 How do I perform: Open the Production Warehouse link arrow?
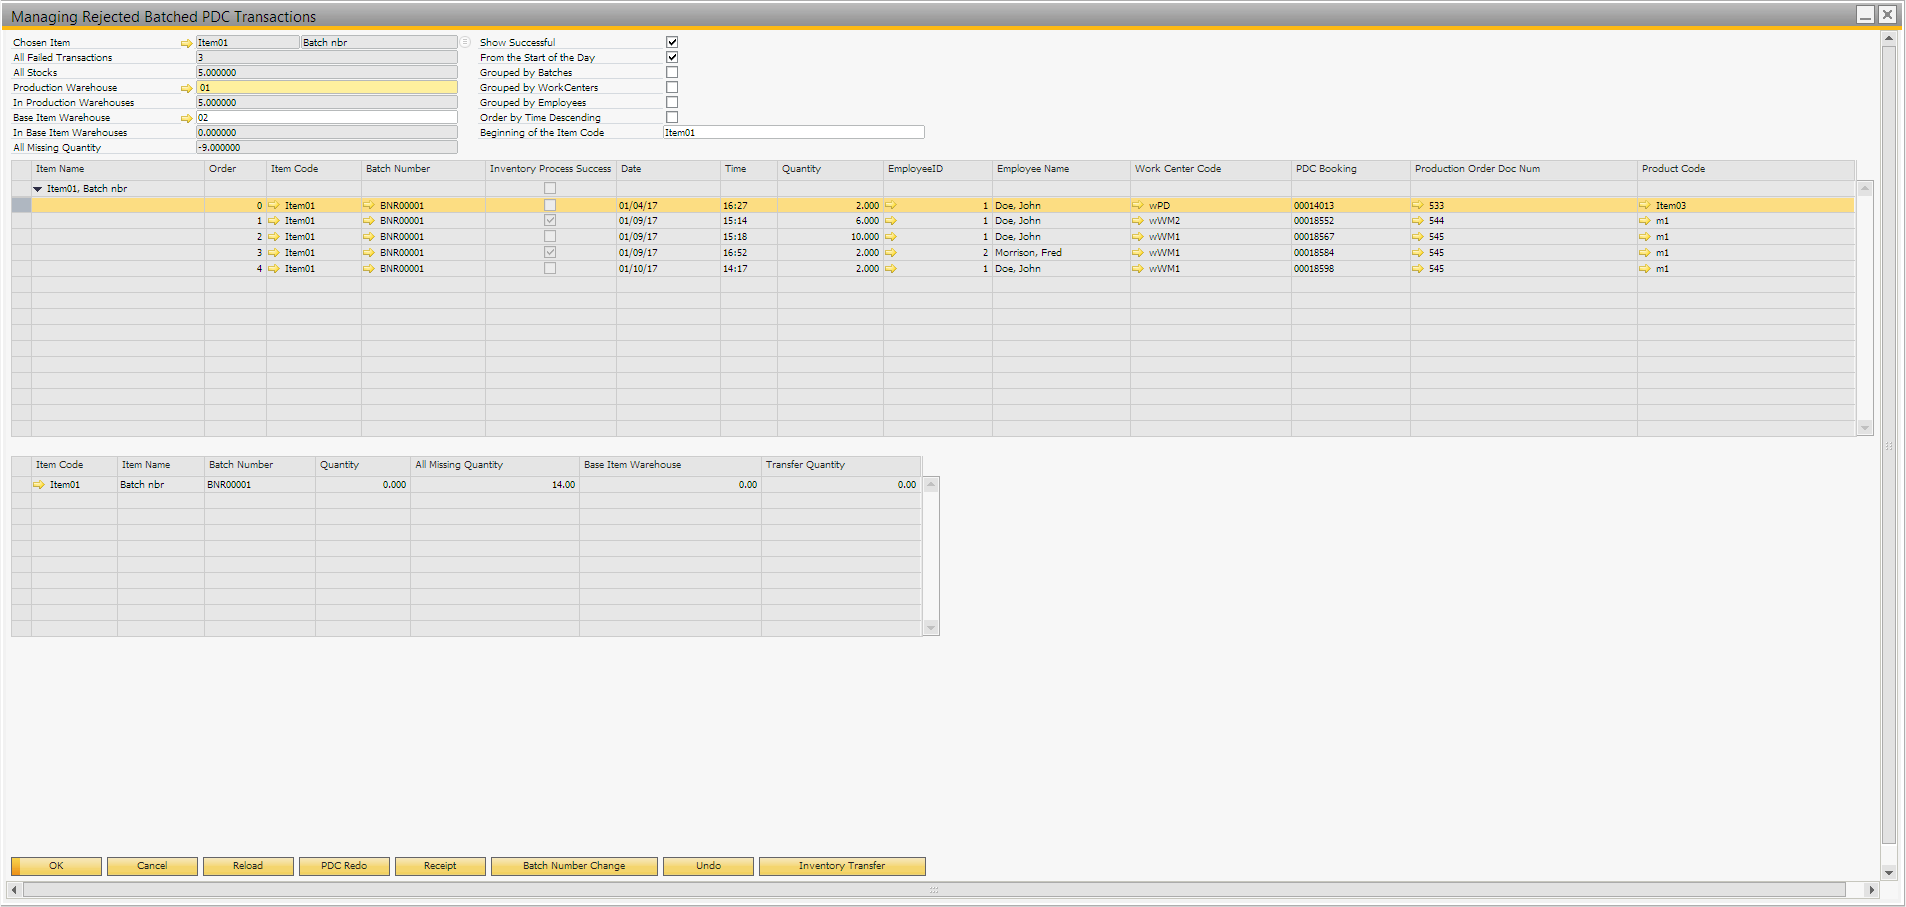186,88
